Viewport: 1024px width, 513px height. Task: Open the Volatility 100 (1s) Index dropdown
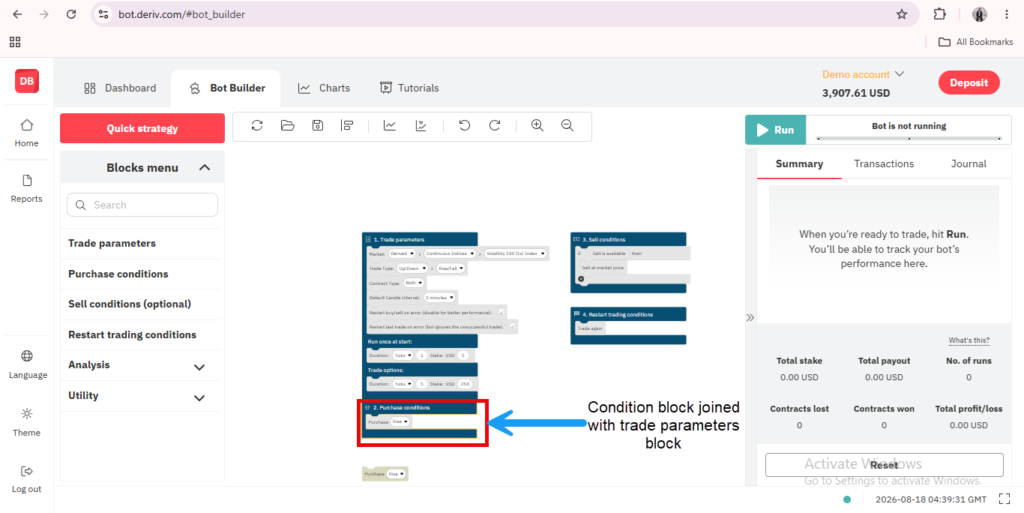(515, 253)
